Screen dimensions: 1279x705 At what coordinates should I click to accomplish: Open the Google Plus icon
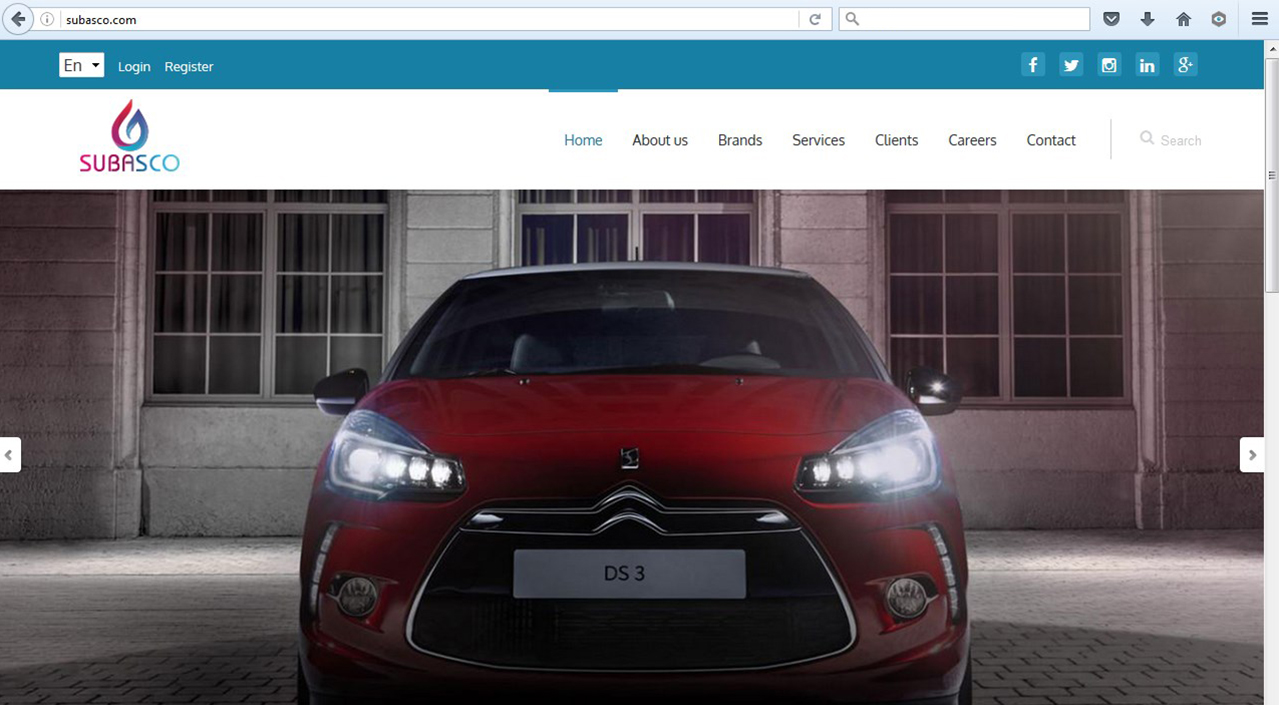pos(1185,65)
